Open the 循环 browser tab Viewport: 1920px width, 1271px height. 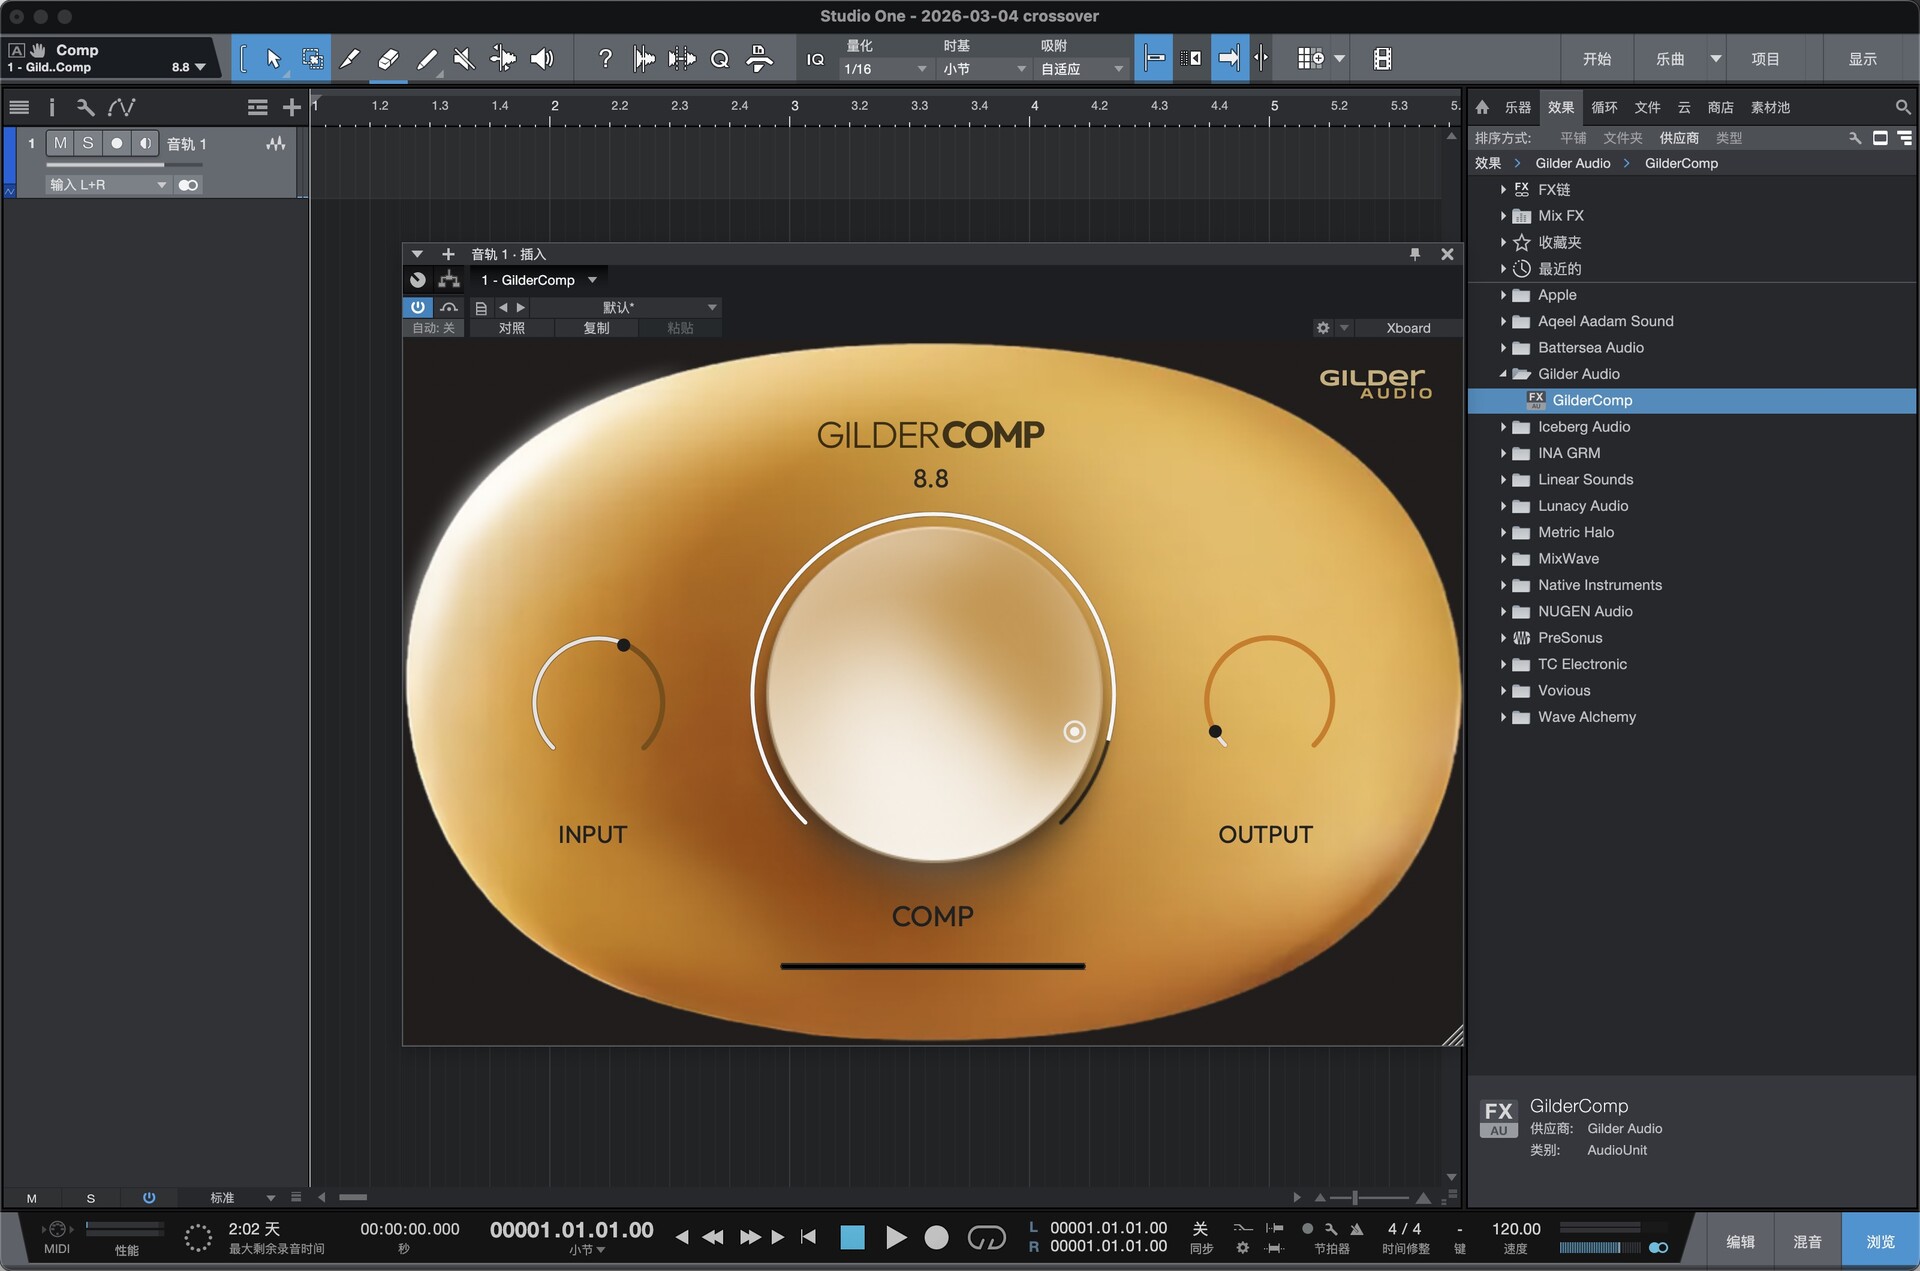coord(1604,107)
